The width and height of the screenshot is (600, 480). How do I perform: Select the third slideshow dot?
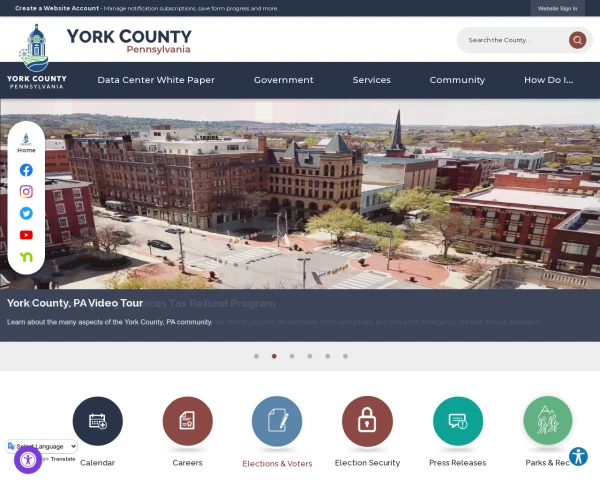[x=292, y=356]
